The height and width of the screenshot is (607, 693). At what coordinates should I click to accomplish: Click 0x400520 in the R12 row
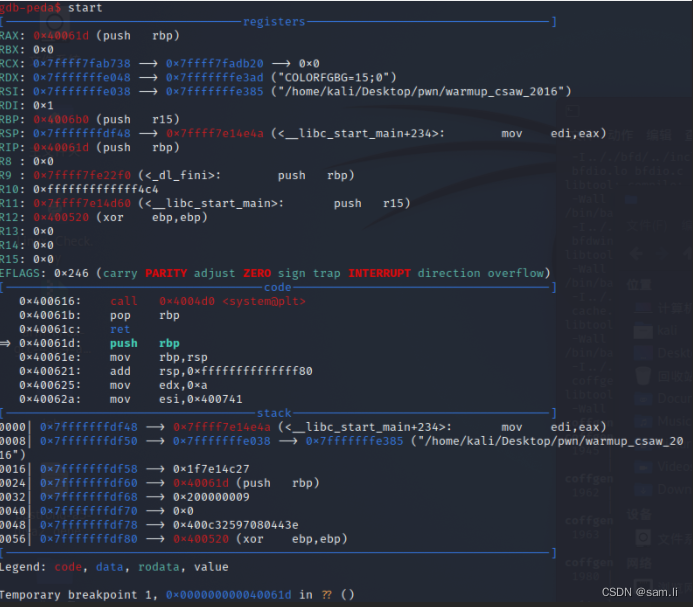point(61,218)
